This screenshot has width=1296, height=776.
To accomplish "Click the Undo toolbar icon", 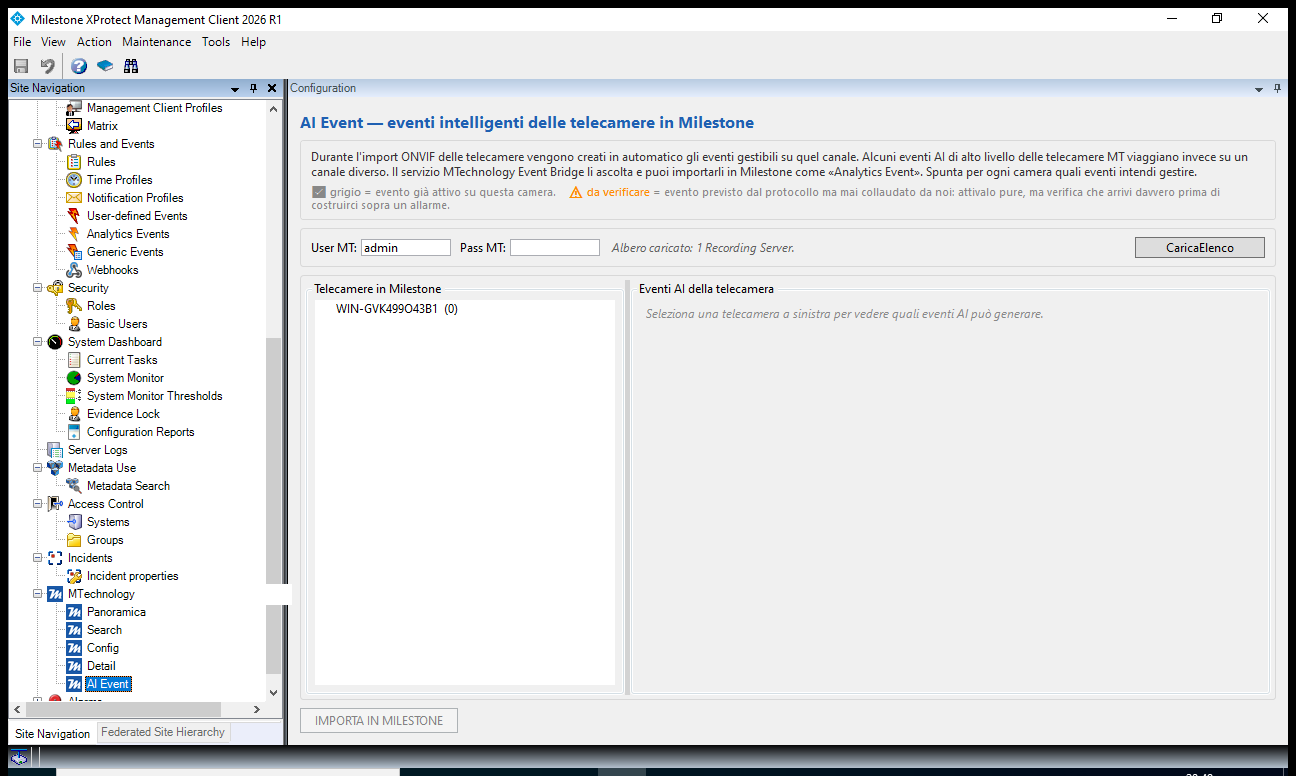I will 47,66.
